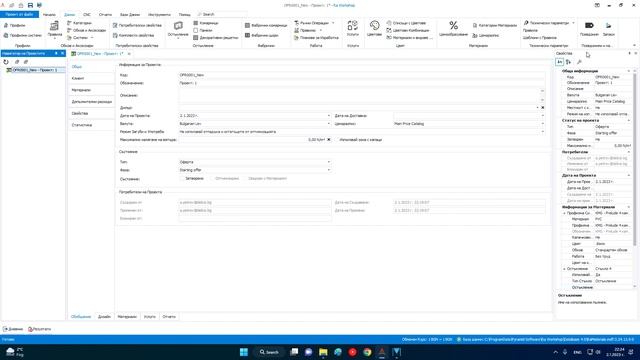Clear the Максимално налягане value
This screenshot has width=640, height=360.
point(329,140)
